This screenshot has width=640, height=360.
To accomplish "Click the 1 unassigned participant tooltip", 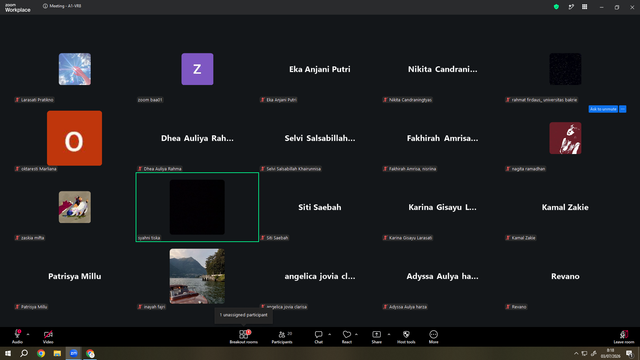I will click(243, 315).
